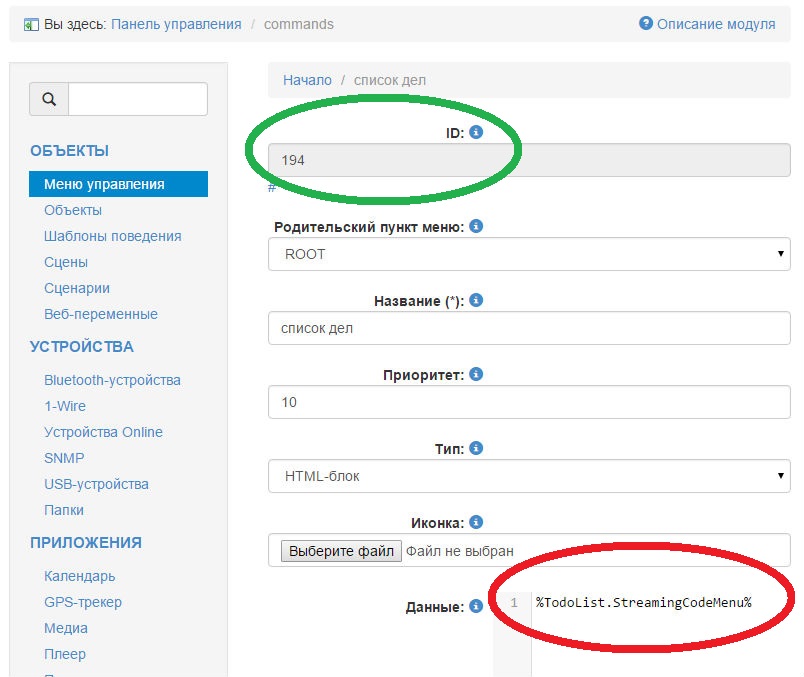Click 'commands' breadcrumb text
The width and height of the screenshot is (804, 677).
298,24
